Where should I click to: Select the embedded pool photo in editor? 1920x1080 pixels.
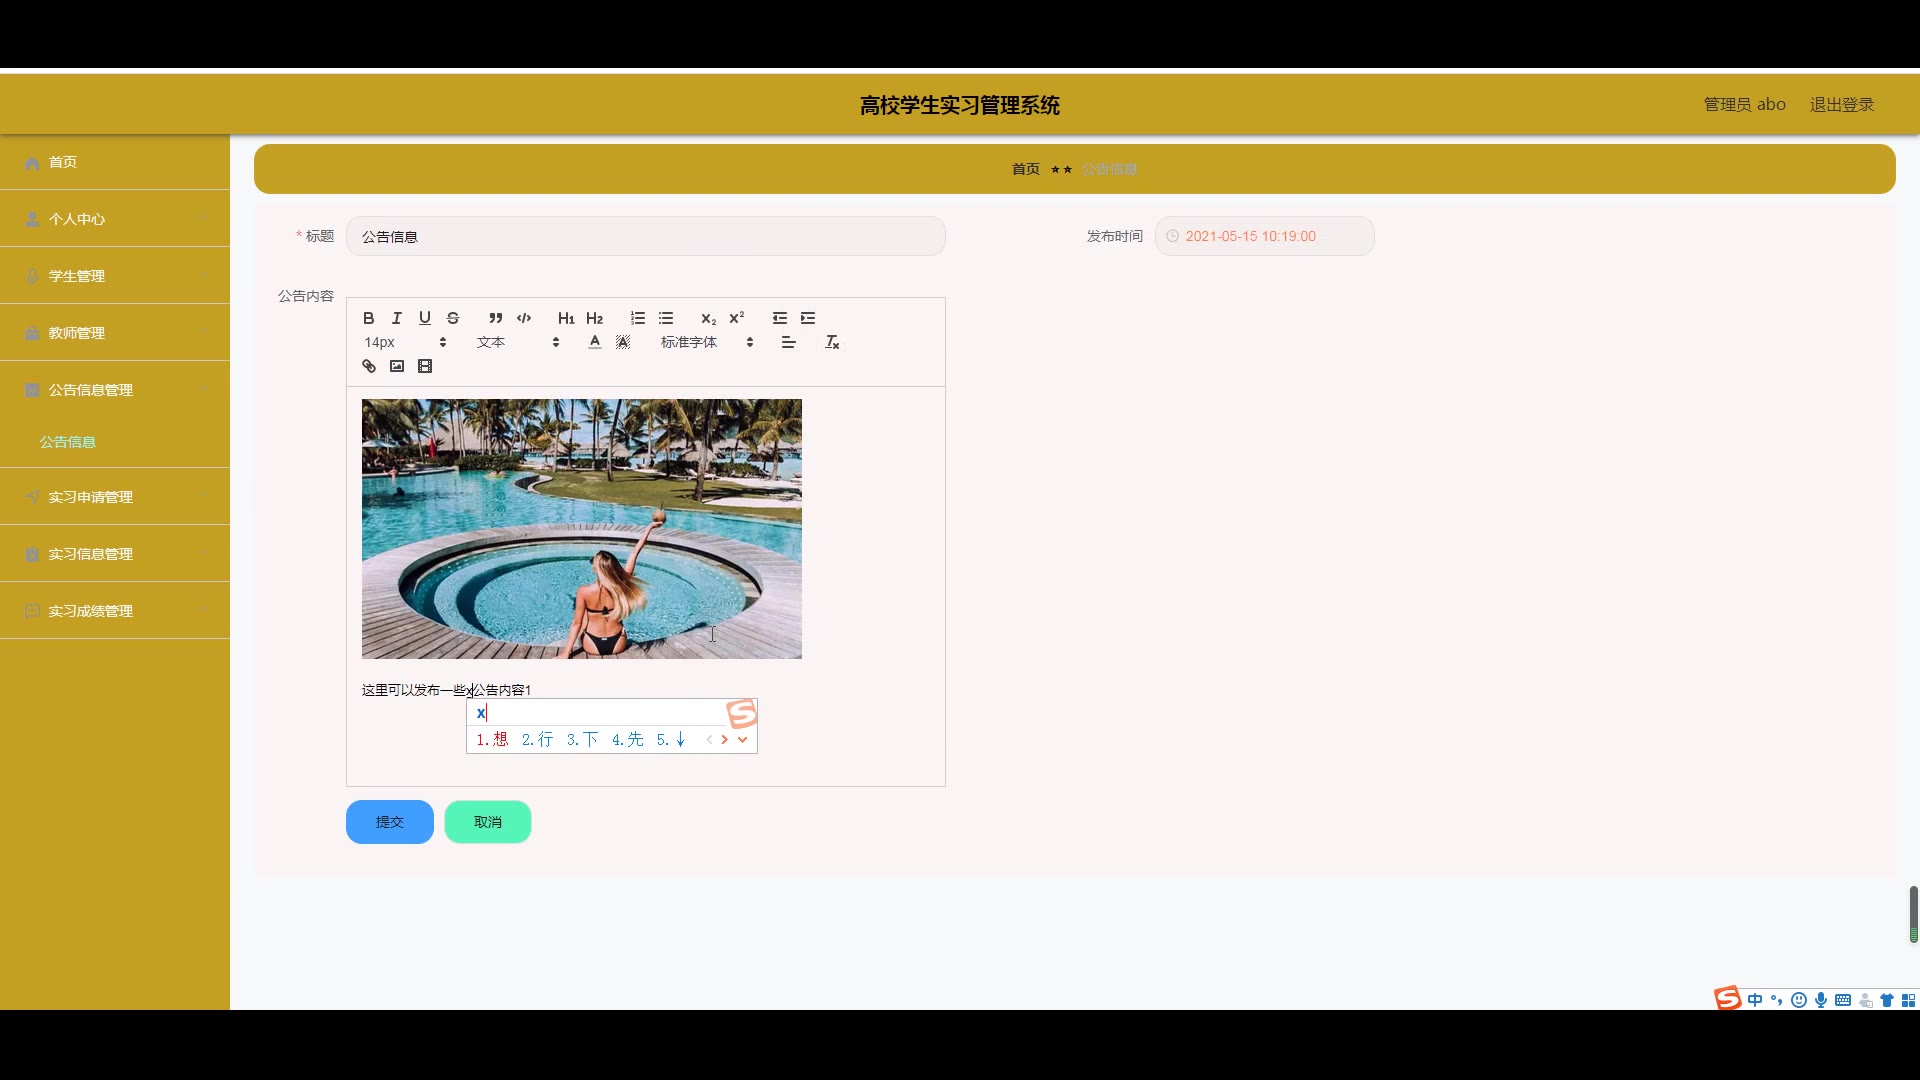pos(582,529)
